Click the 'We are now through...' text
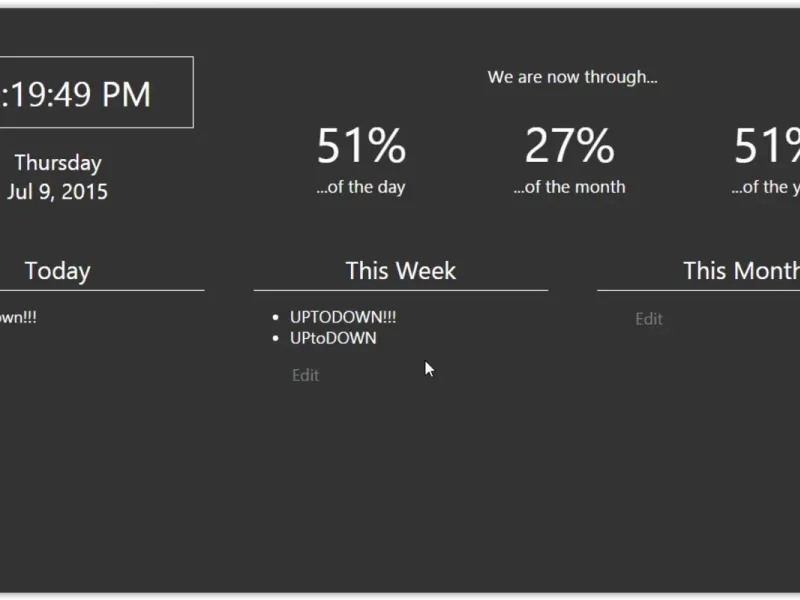The width and height of the screenshot is (800, 600). [x=572, y=77]
